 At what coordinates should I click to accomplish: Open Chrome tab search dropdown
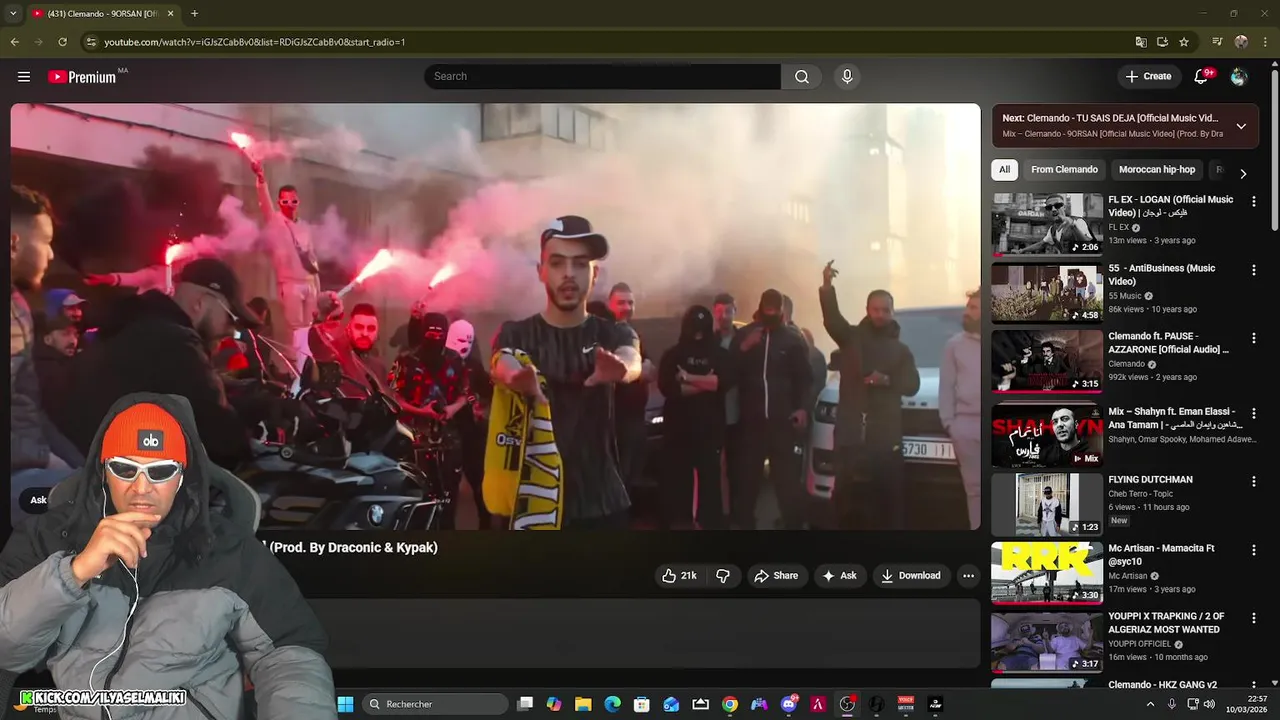pyautogui.click(x=13, y=13)
